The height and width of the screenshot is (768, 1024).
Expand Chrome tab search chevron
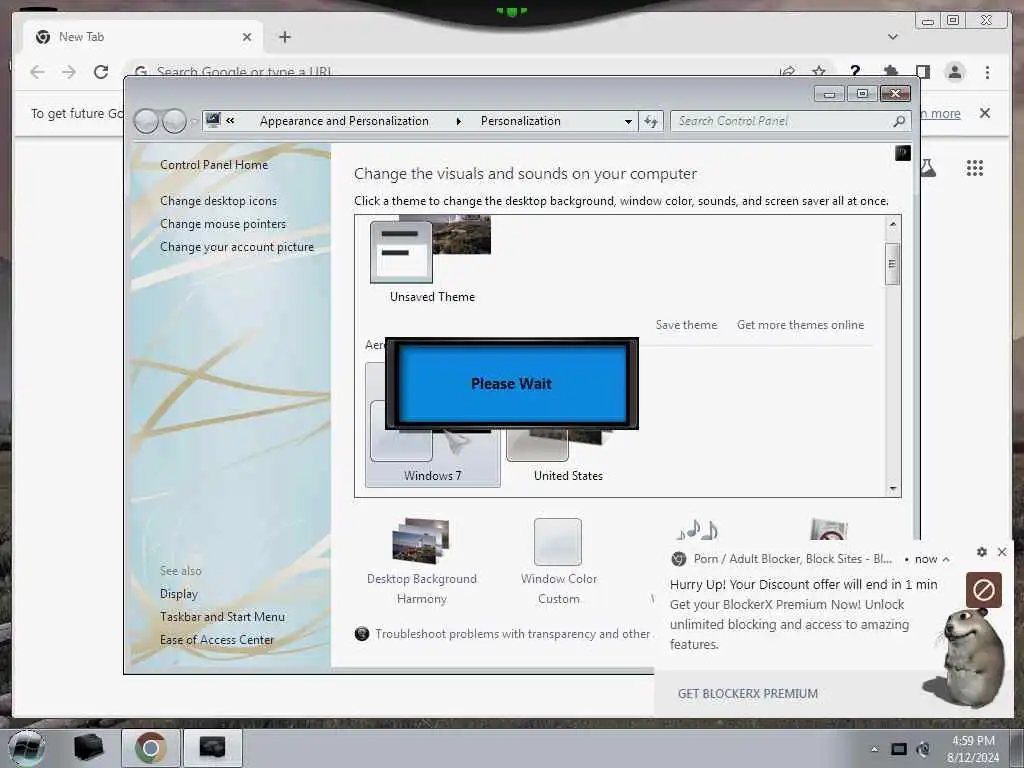(x=893, y=37)
